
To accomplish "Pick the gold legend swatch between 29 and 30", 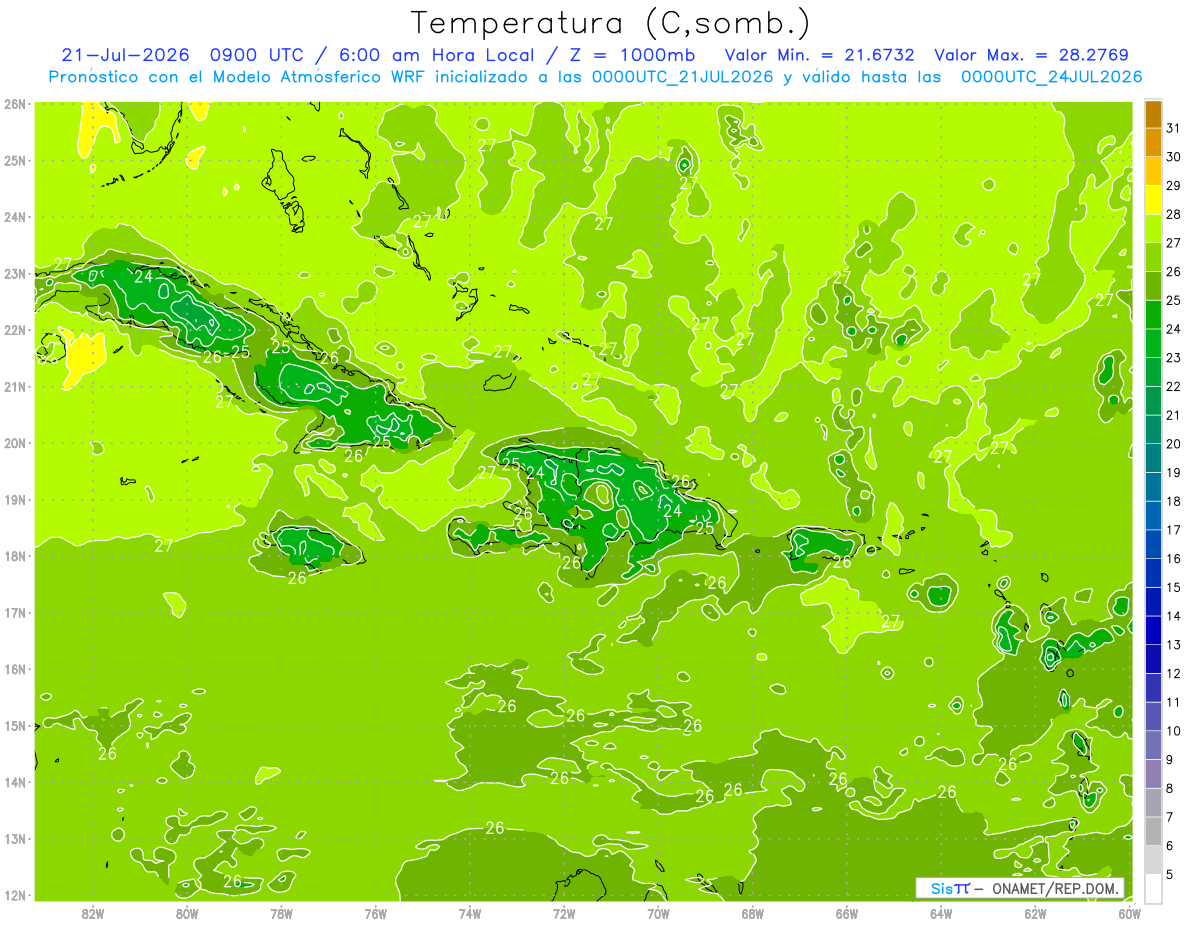I will pyautogui.click(x=1153, y=171).
